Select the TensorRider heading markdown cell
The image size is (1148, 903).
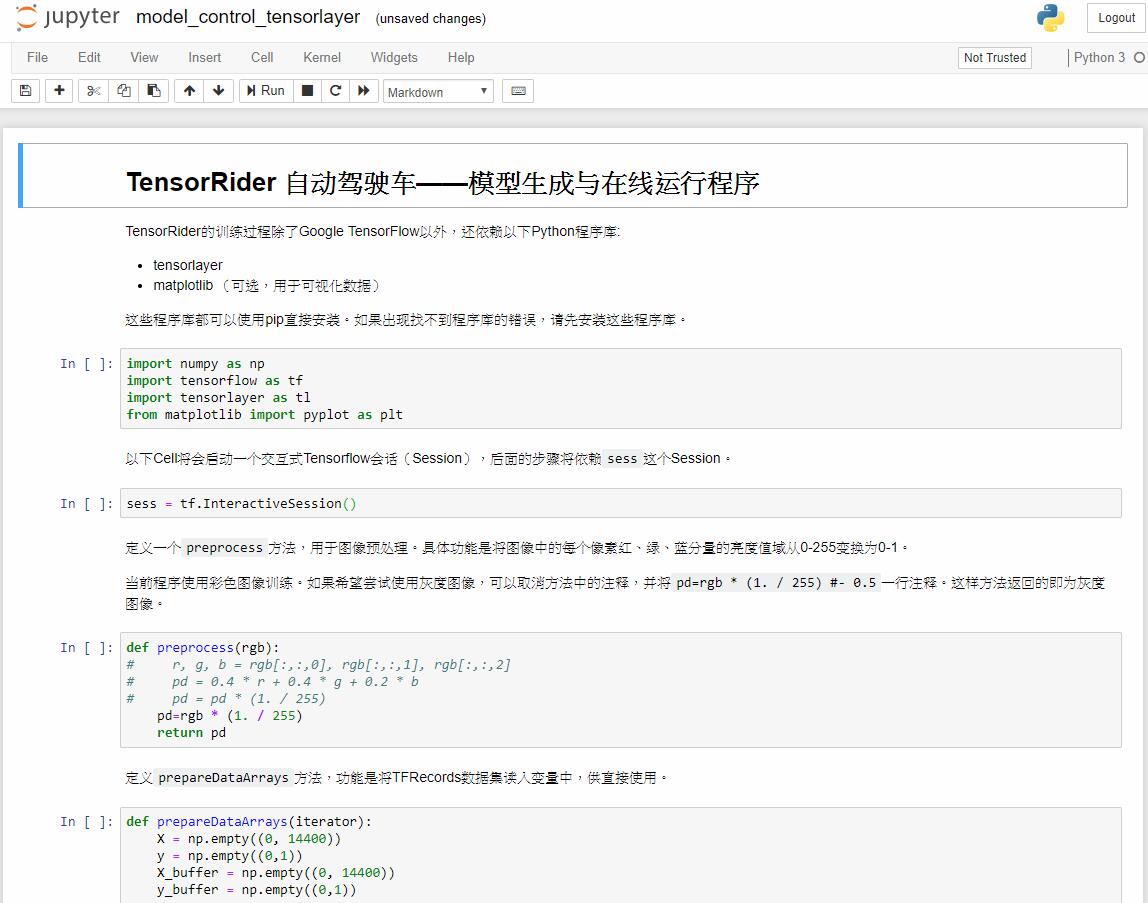click(x=573, y=176)
